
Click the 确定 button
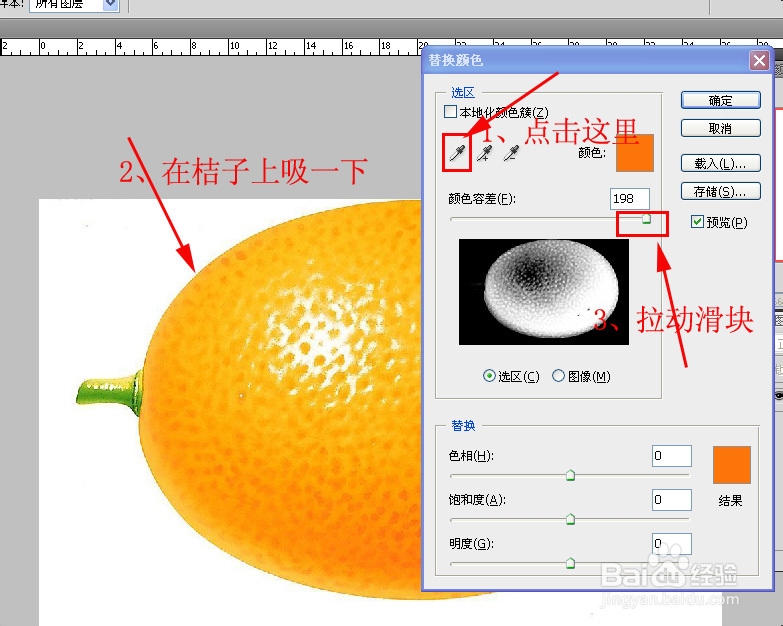(721, 100)
